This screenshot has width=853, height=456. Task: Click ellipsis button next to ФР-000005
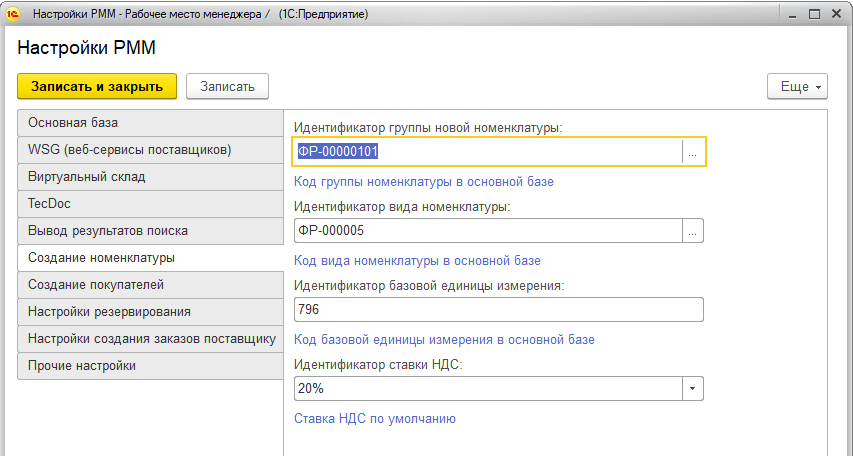point(693,231)
